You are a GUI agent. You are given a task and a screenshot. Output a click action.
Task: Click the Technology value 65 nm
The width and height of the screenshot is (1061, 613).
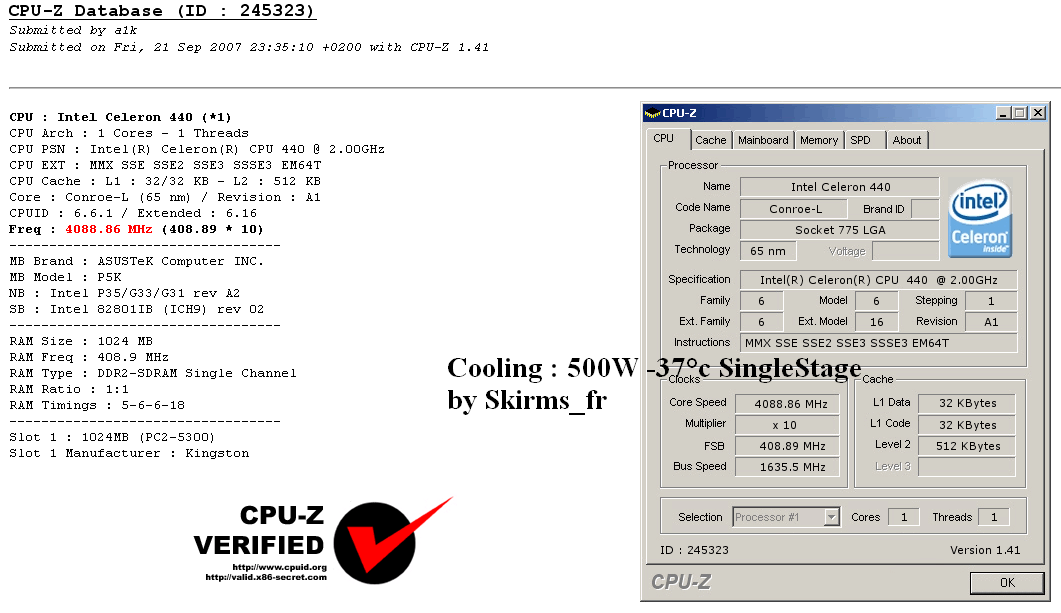pyautogui.click(x=768, y=251)
